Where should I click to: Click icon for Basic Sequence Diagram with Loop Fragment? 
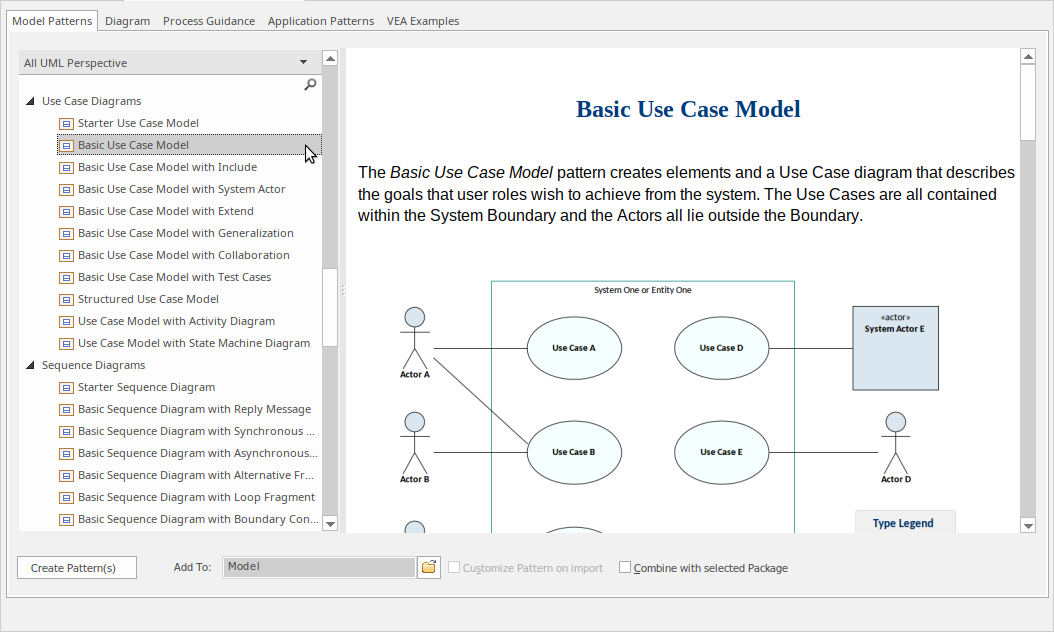tap(66, 498)
